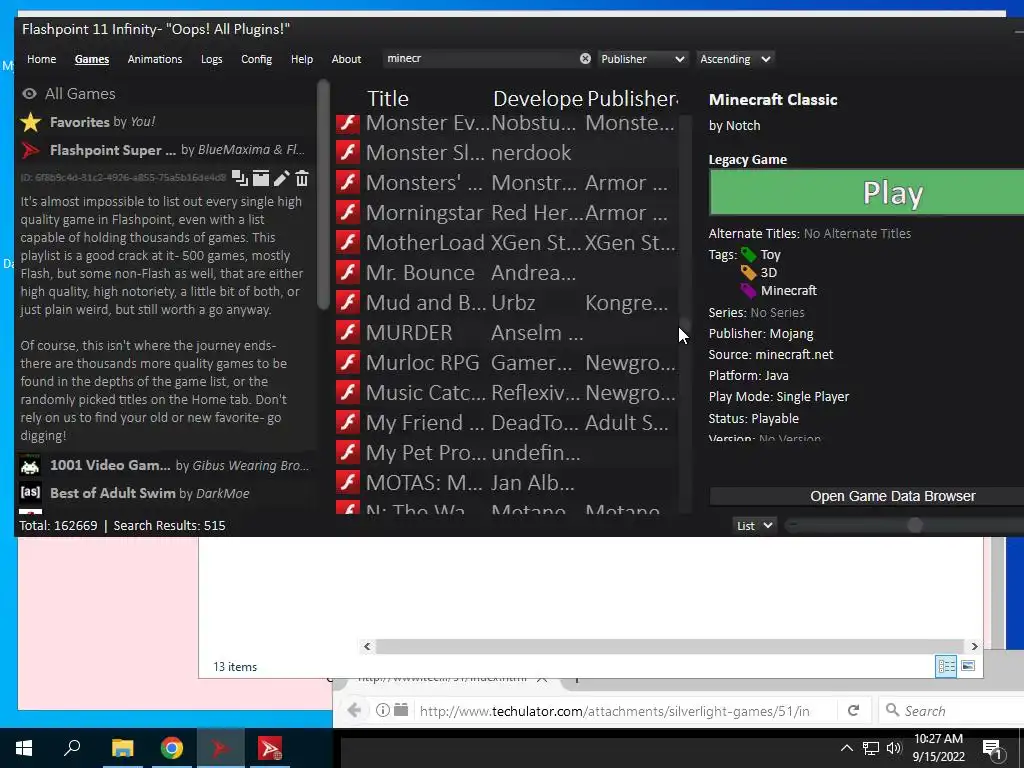The width and height of the screenshot is (1024, 768).
Task: Sort by the Title column header
Action: point(388,99)
